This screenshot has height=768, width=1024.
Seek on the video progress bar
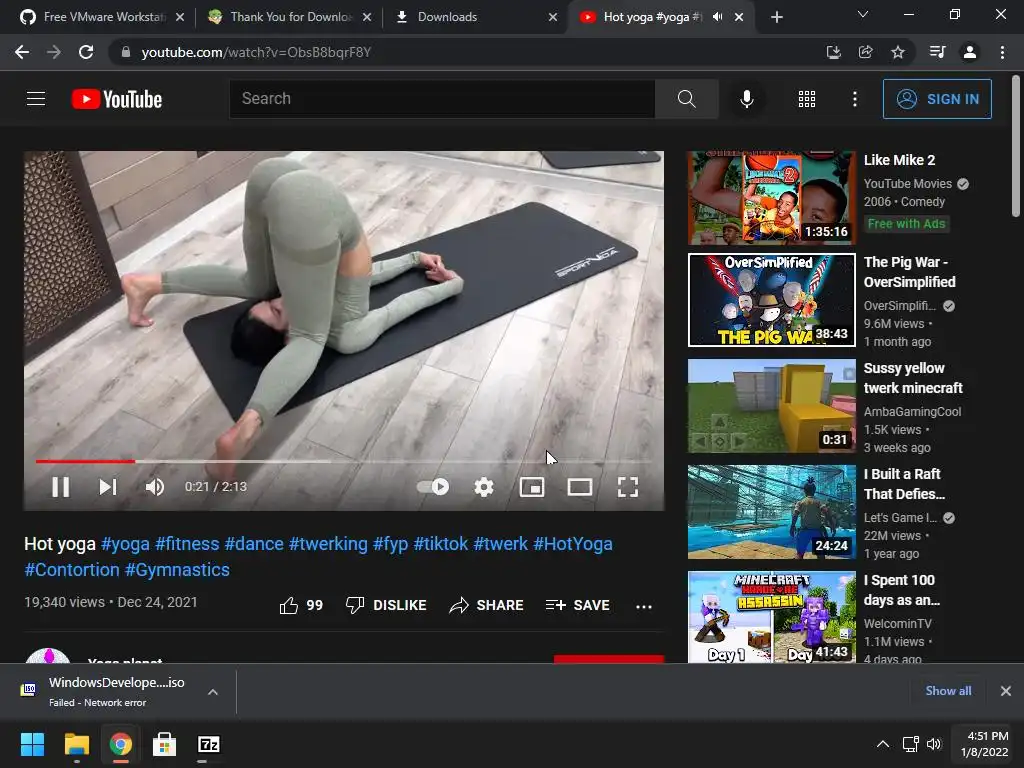pyautogui.click(x=344, y=461)
